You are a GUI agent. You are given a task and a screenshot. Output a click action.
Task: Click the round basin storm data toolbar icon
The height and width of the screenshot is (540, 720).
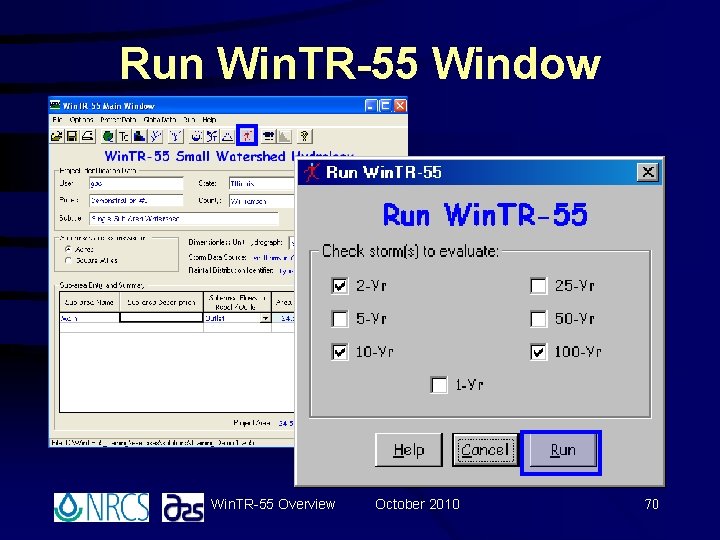(x=197, y=136)
